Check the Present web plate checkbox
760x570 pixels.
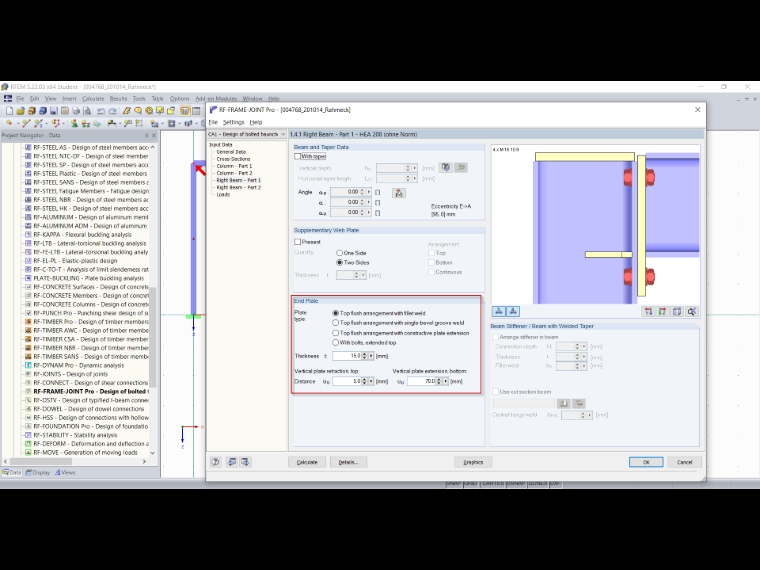click(x=298, y=242)
